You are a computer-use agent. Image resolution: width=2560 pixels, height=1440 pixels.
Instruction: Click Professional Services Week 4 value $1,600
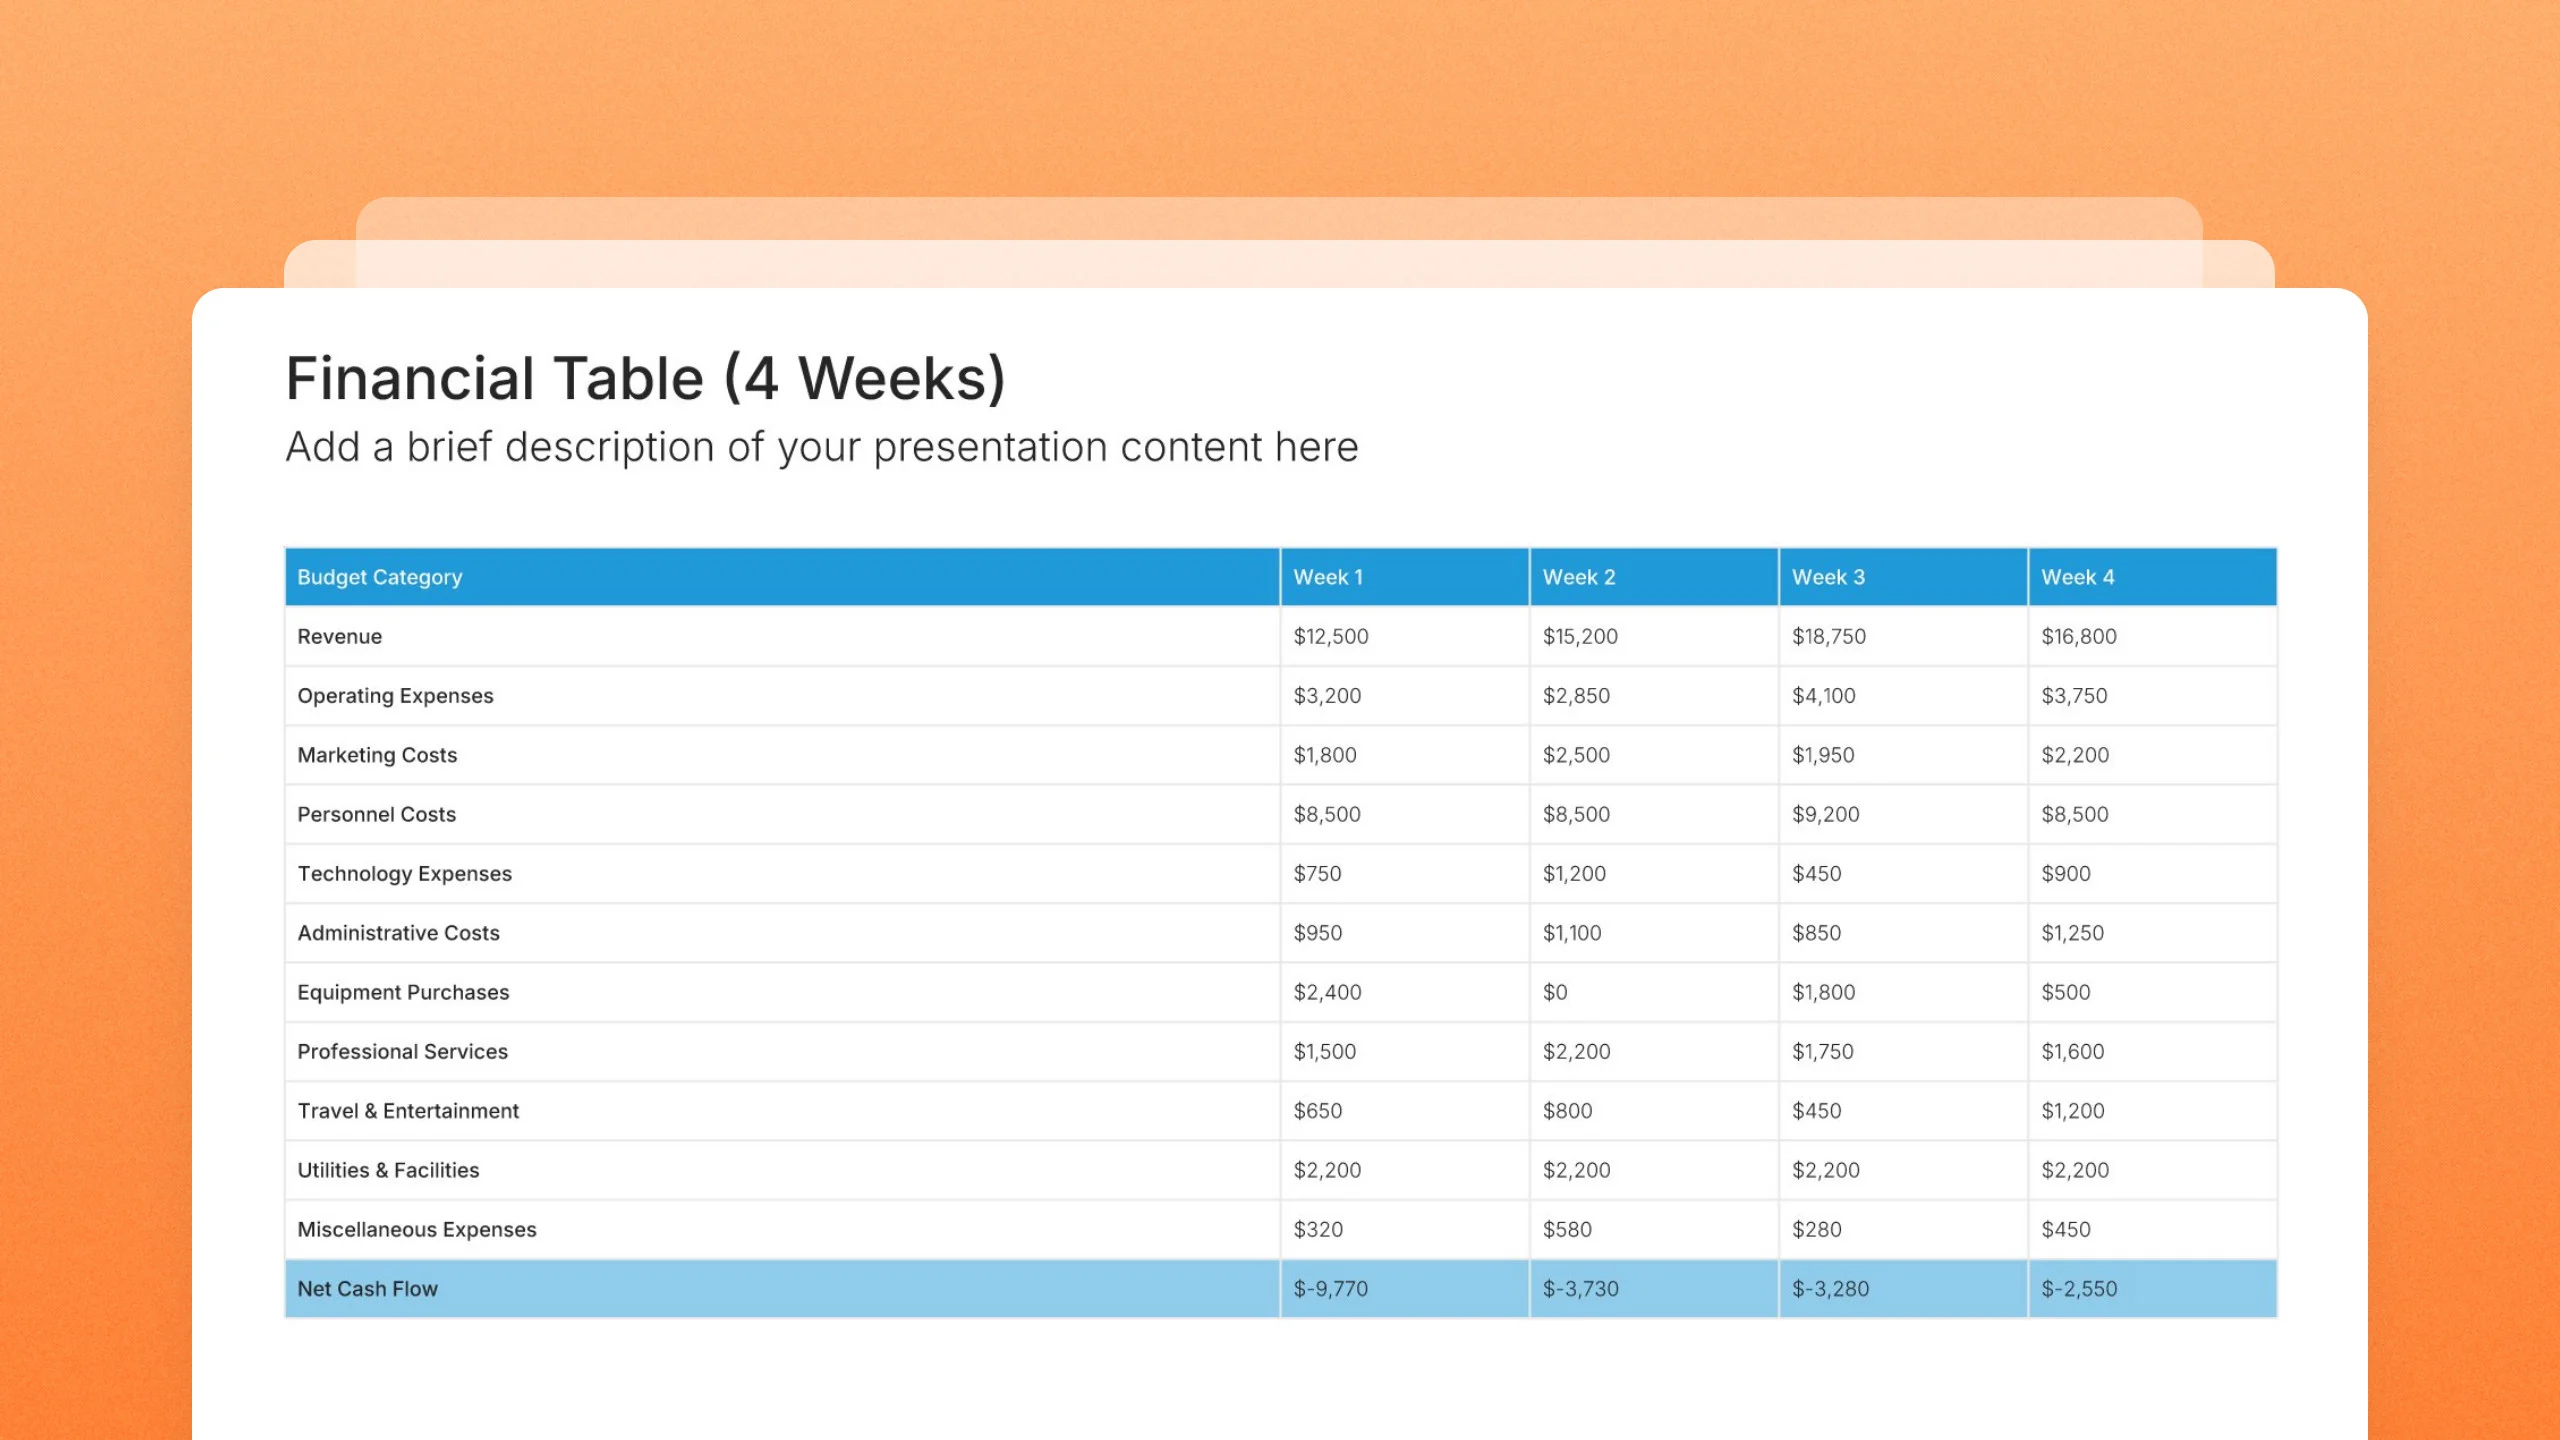click(x=2073, y=1051)
